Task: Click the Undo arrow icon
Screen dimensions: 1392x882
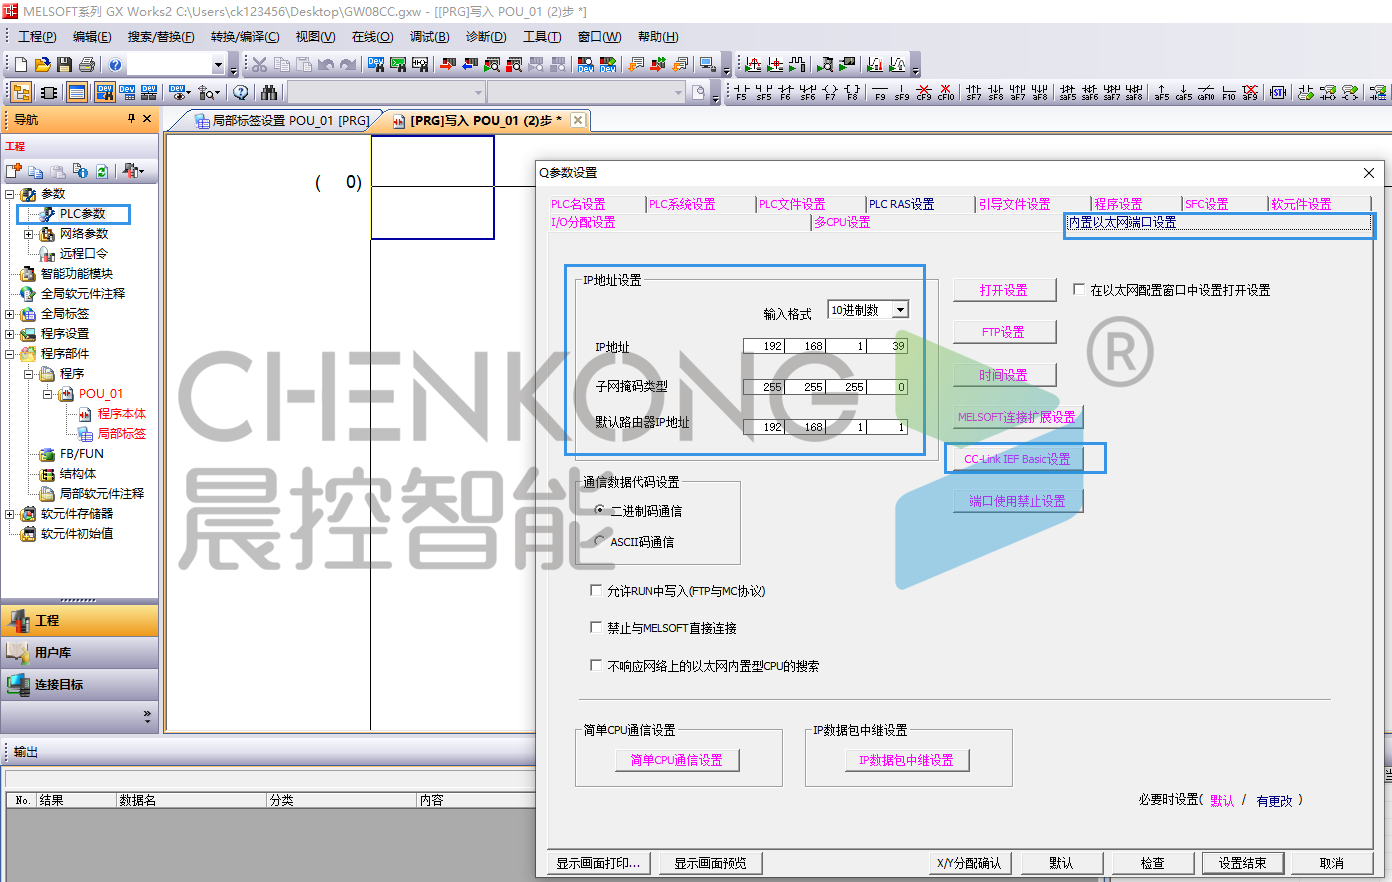Action: point(326,65)
